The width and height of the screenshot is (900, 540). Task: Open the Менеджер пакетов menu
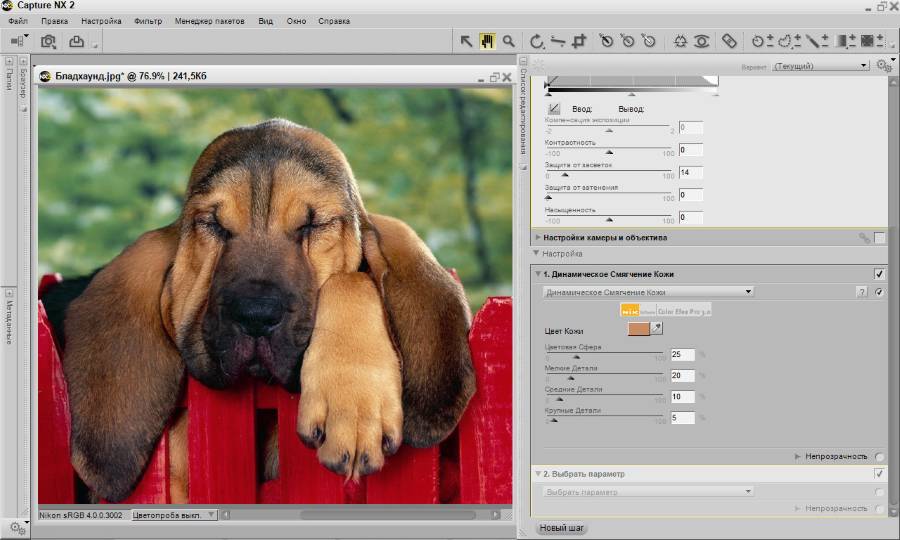[x=209, y=21]
